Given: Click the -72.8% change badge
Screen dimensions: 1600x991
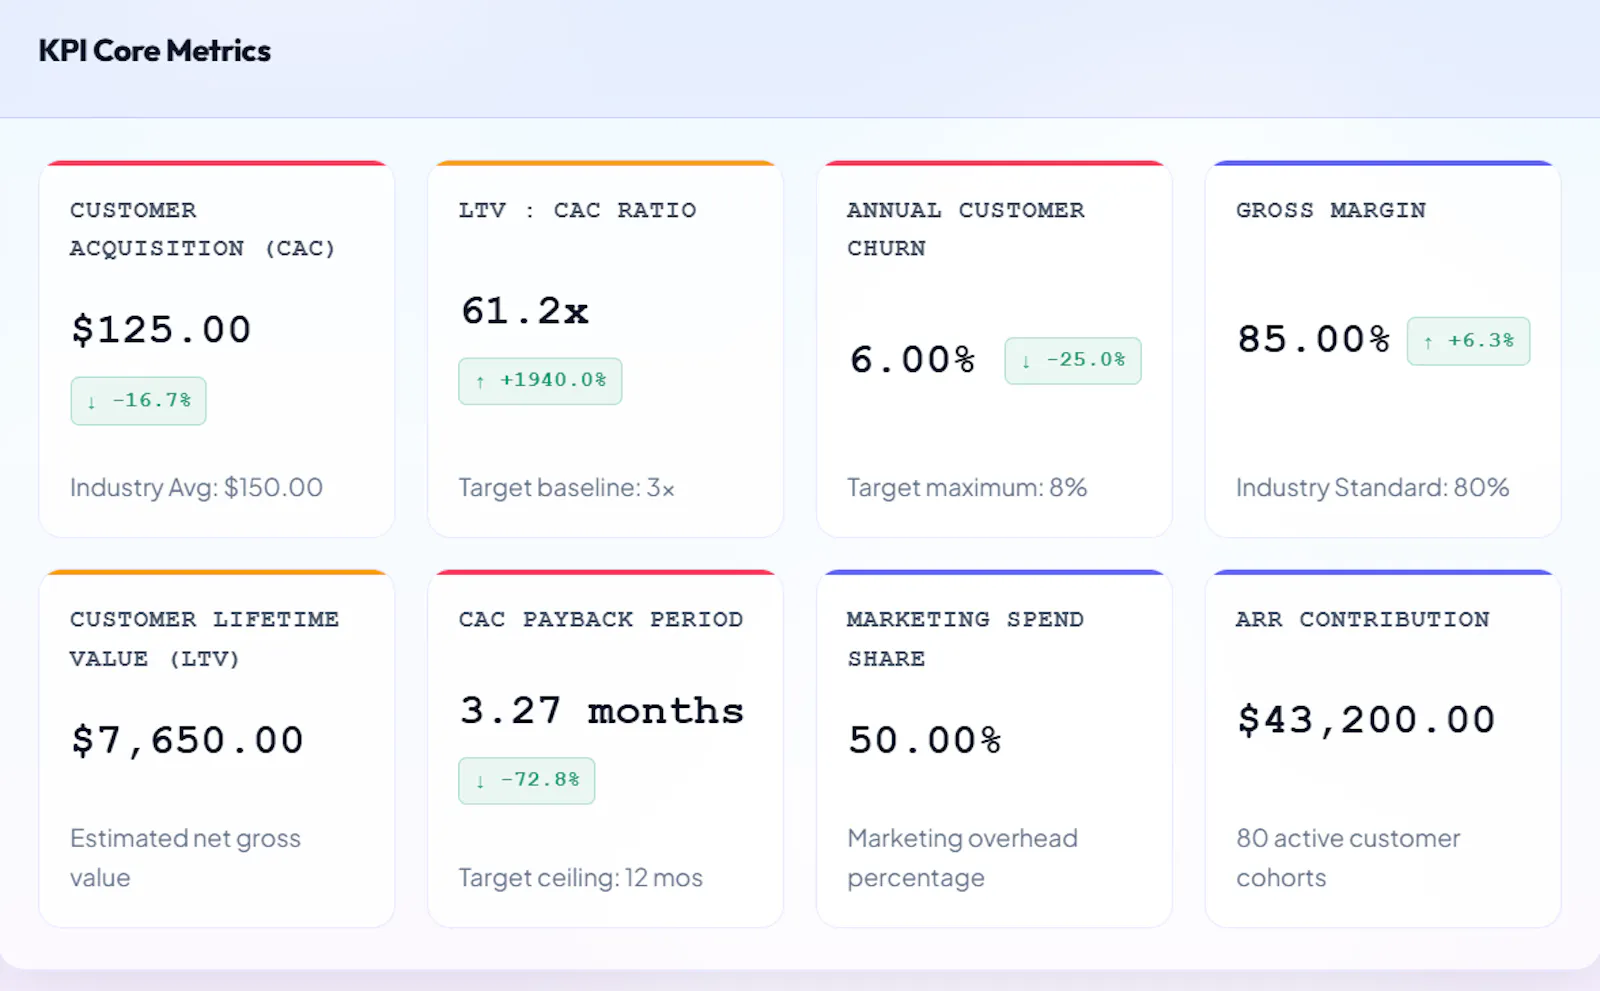Looking at the screenshot, I should pos(527,781).
